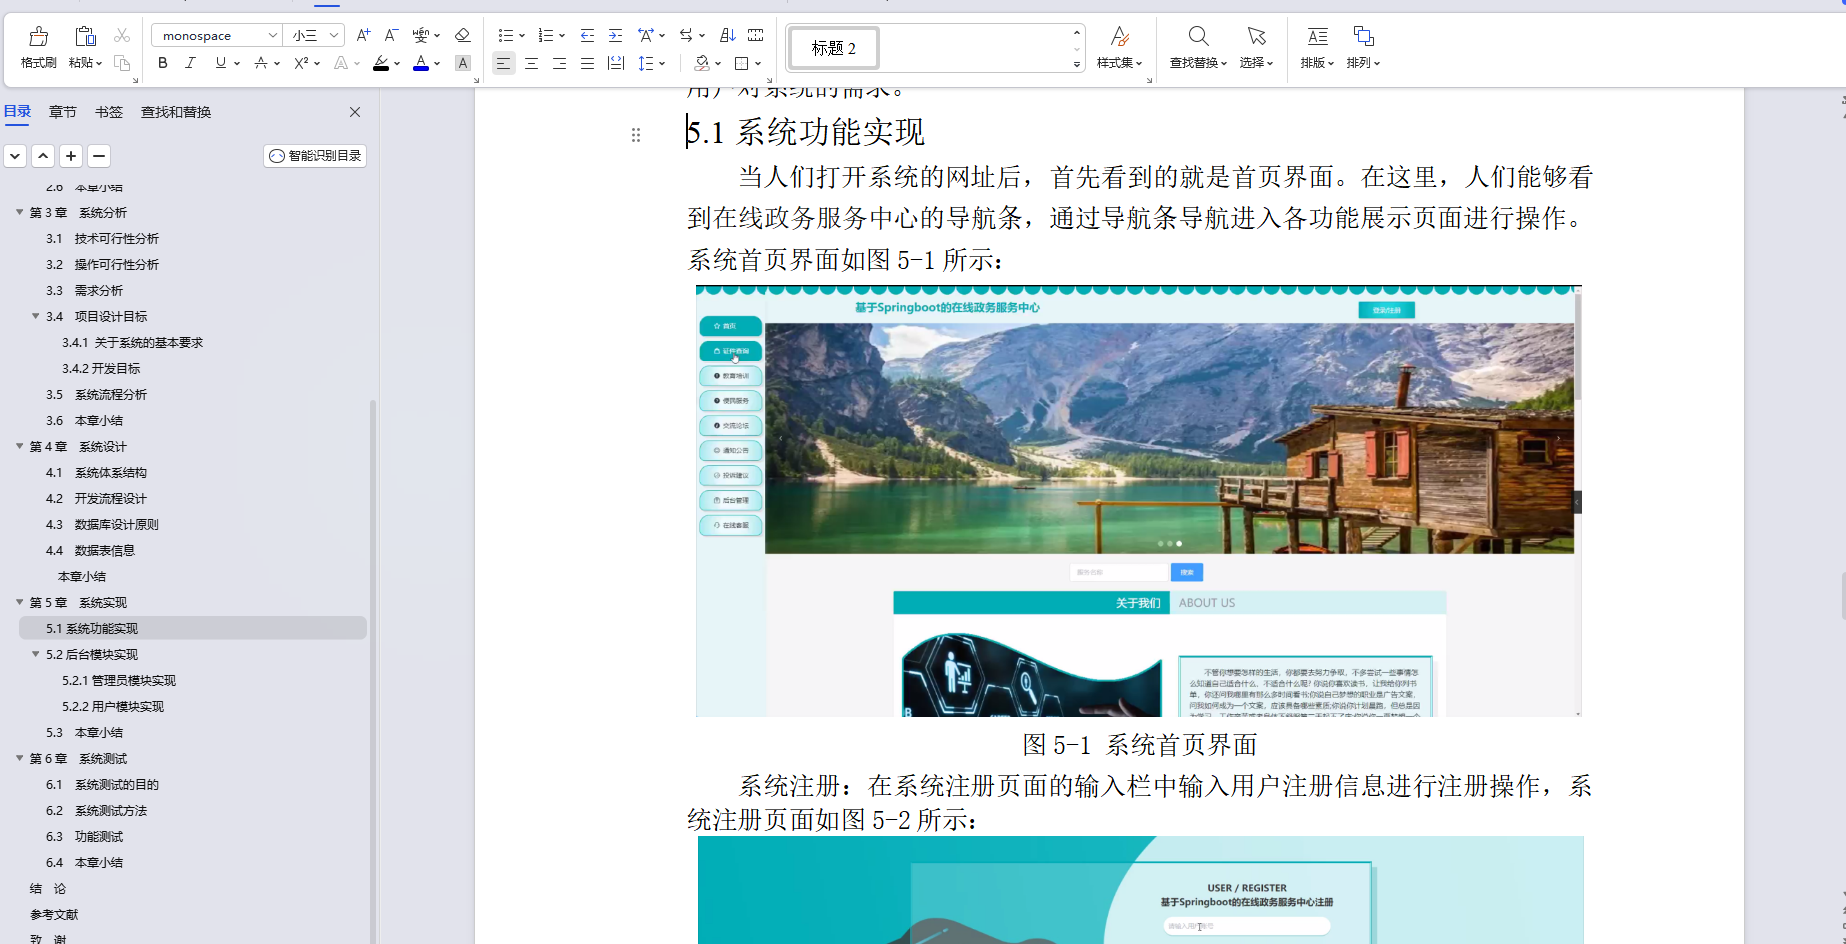Image resolution: width=1846 pixels, height=944 pixels.
Task: Toggle italic formatting
Action: [x=190, y=63]
